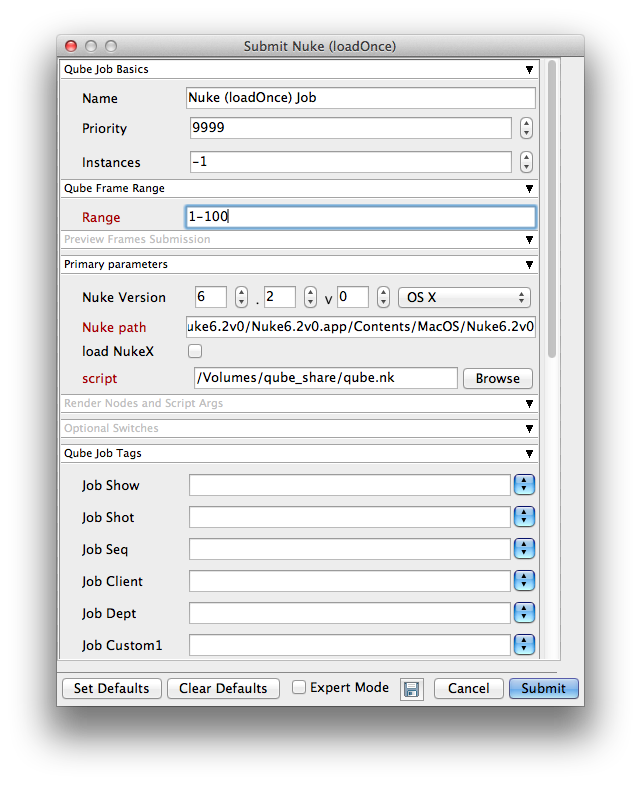Click the Instances stepper control
The image size is (641, 785).
coord(526,162)
